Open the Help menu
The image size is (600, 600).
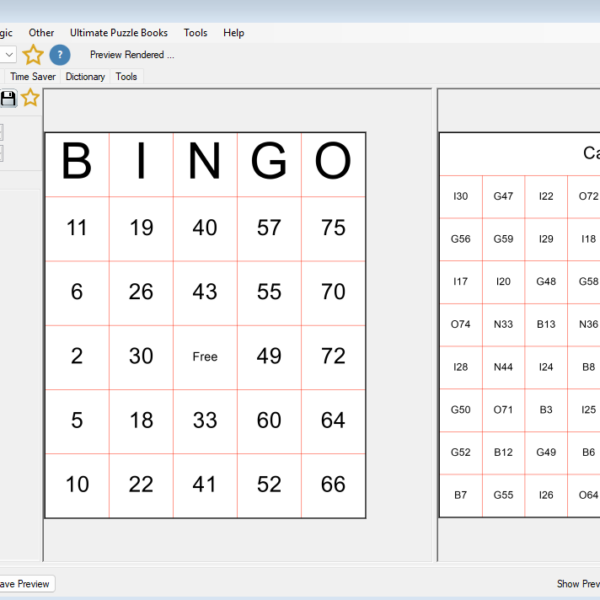point(234,33)
